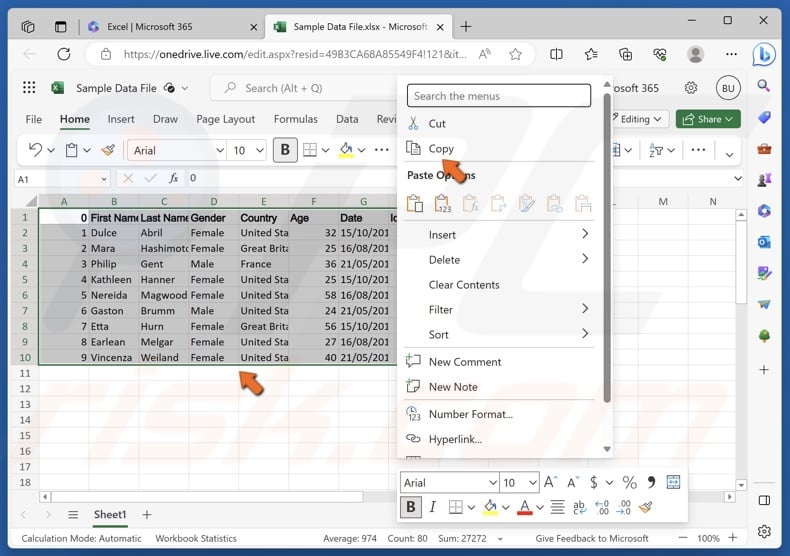Click Increase Decimal in mini toolbar
The width and height of the screenshot is (790, 556).
[x=602, y=507]
